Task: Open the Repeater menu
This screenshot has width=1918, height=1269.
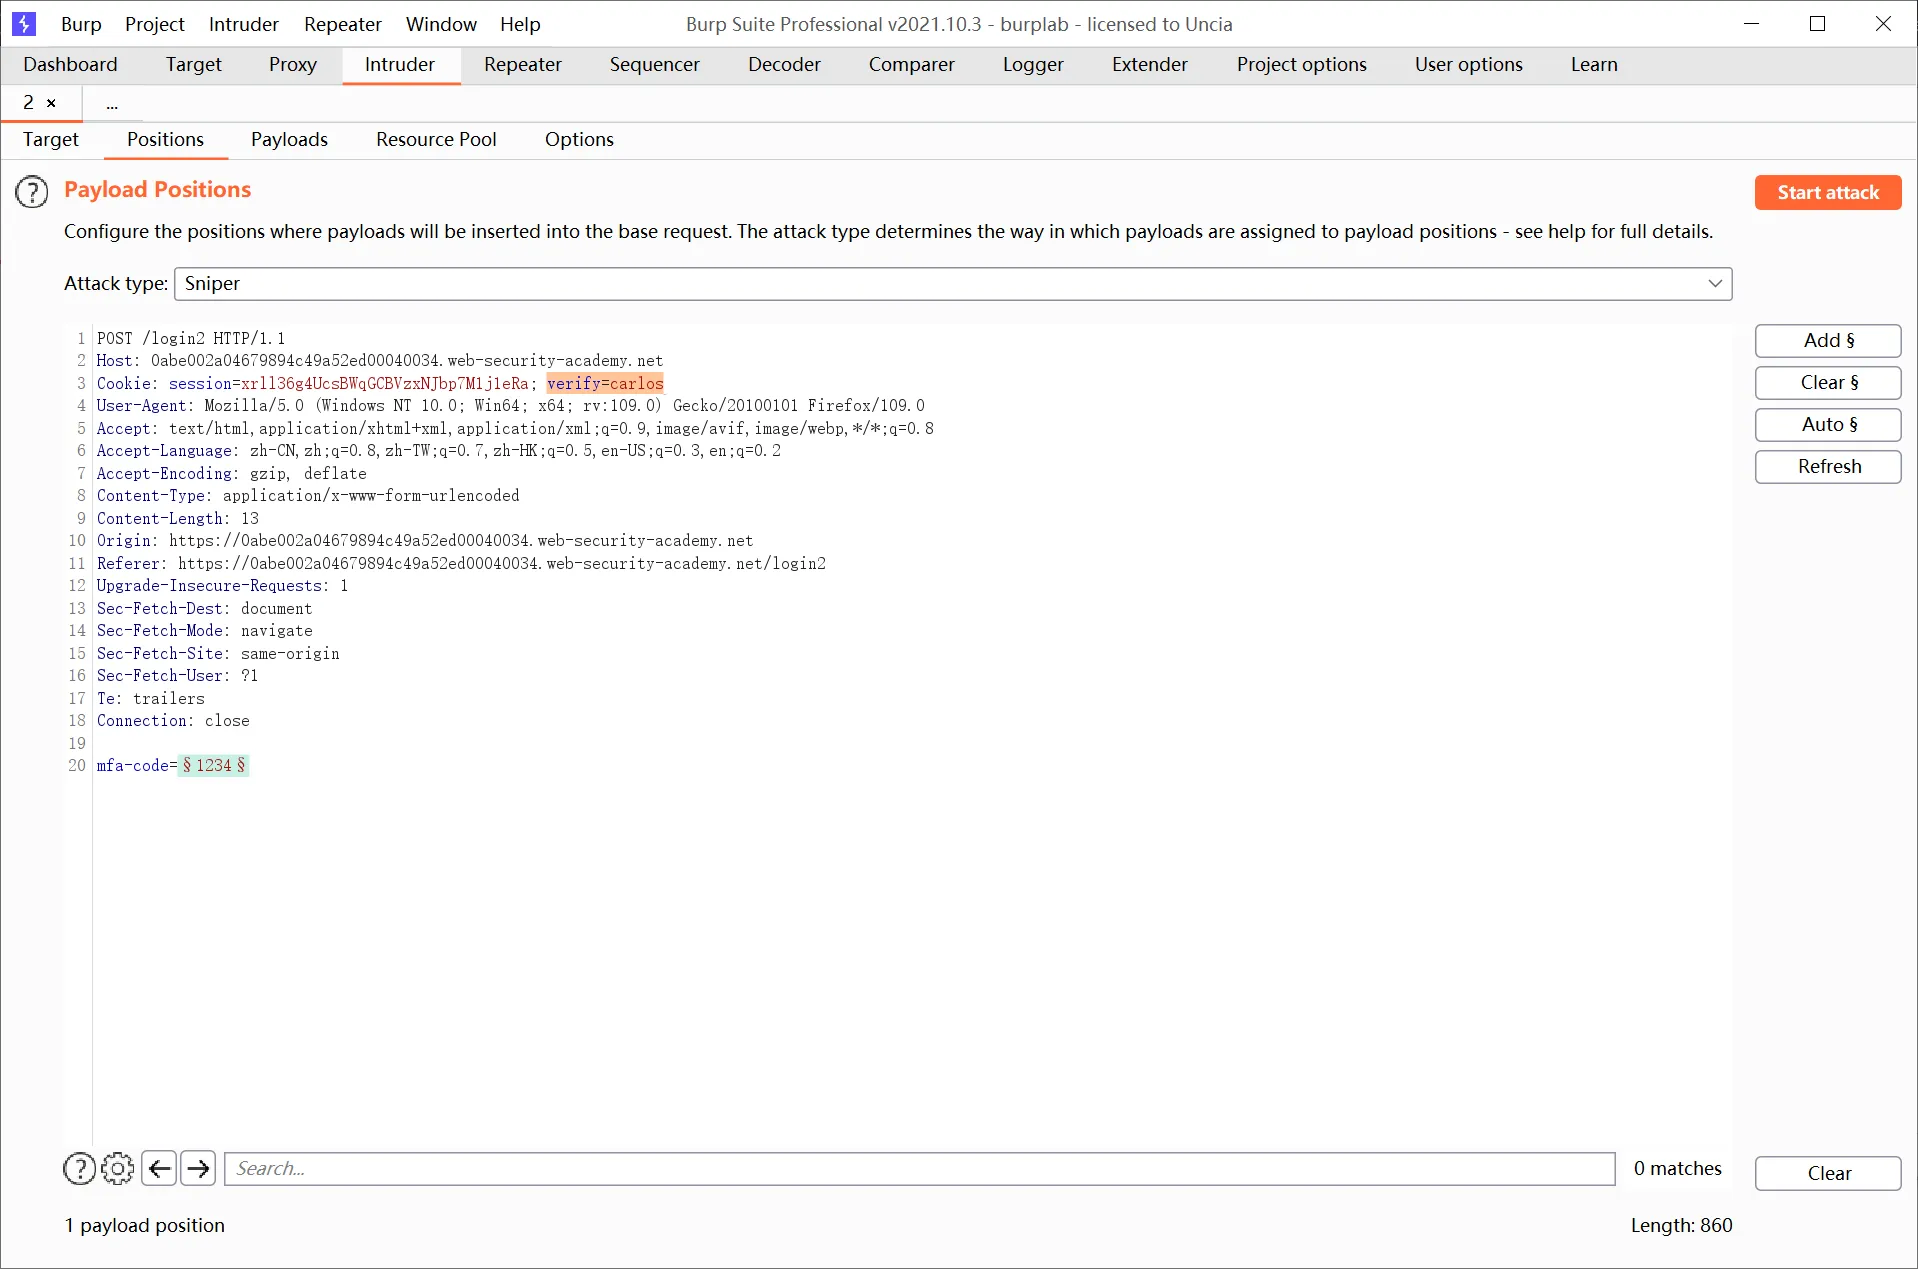Action: coord(343,24)
